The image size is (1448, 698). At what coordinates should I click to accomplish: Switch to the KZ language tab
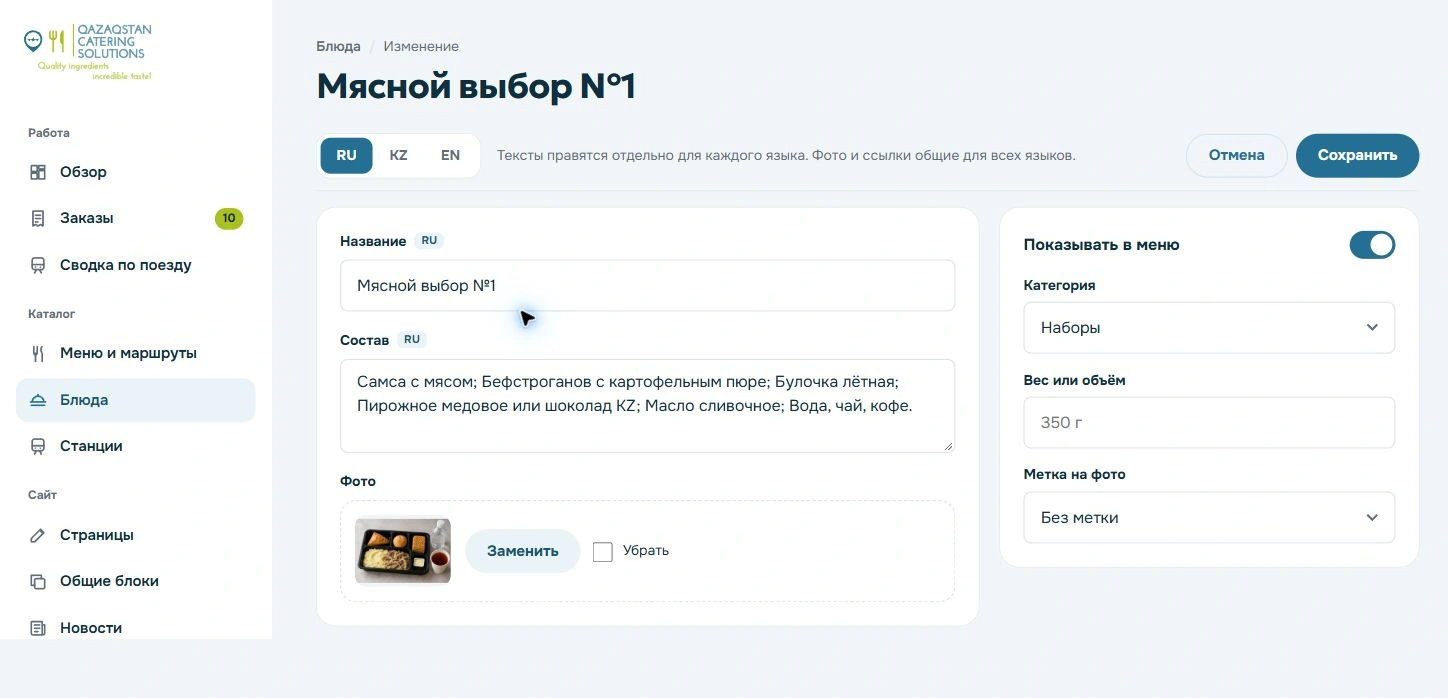[x=398, y=156]
